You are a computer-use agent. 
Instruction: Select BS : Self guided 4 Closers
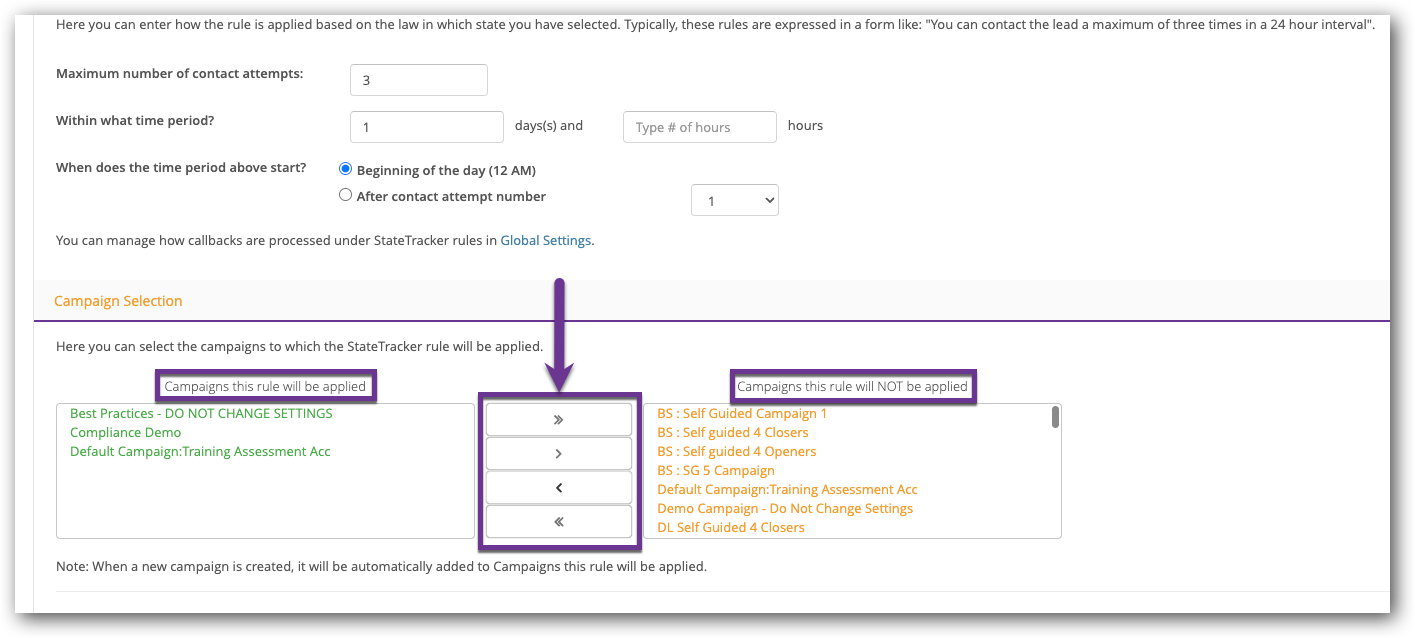click(x=732, y=432)
